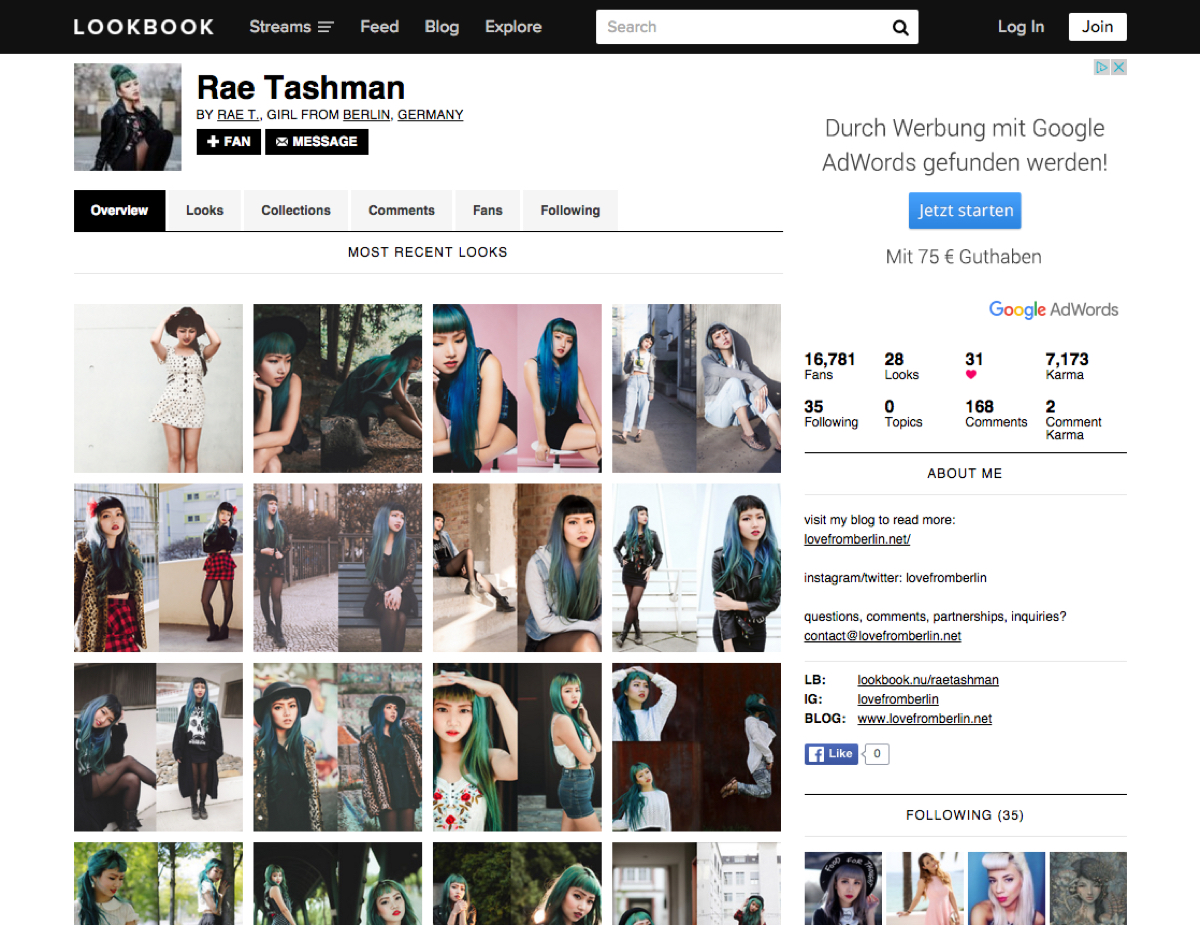This screenshot has width=1200, height=925.
Task: Click the contact@lovefromberlin.net email link
Action: pos(882,636)
